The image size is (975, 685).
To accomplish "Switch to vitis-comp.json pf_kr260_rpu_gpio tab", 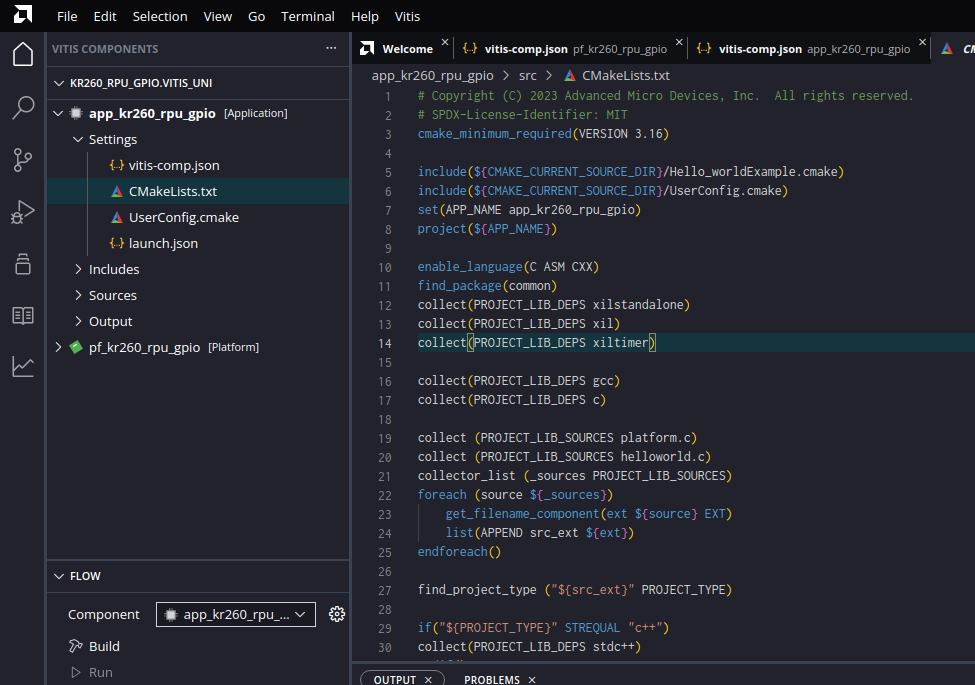I will coord(570,48).
